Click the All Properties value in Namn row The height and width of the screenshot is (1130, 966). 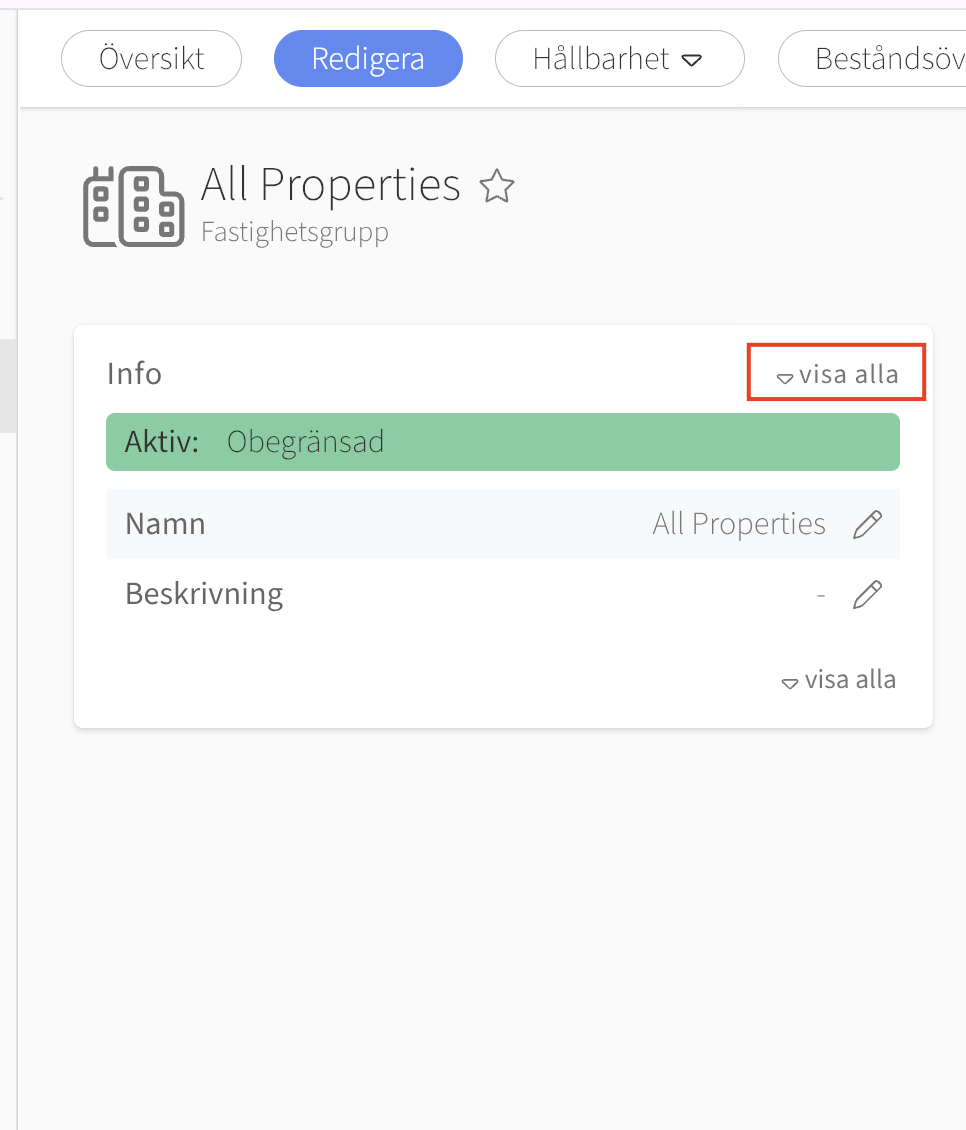(x=739, y=524)
